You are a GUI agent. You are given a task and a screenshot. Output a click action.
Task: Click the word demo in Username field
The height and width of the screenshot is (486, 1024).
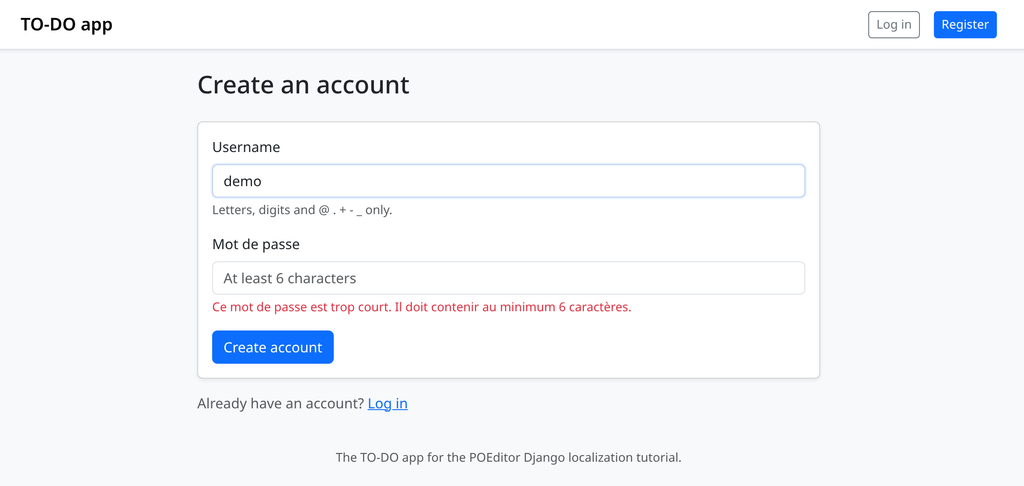tap(242, 181)
